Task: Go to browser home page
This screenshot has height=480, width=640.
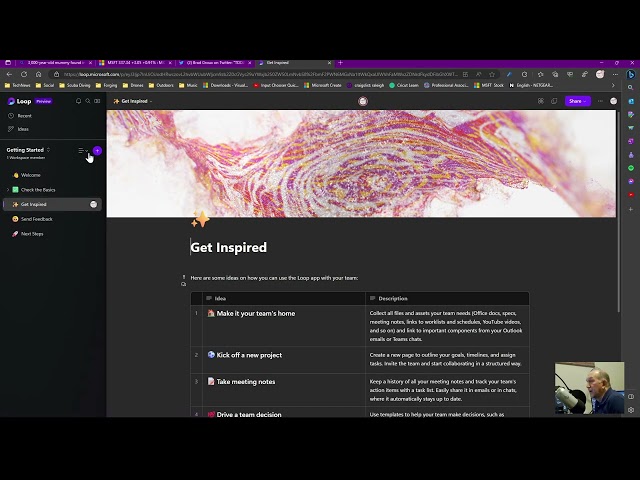Action: point(38,74)
